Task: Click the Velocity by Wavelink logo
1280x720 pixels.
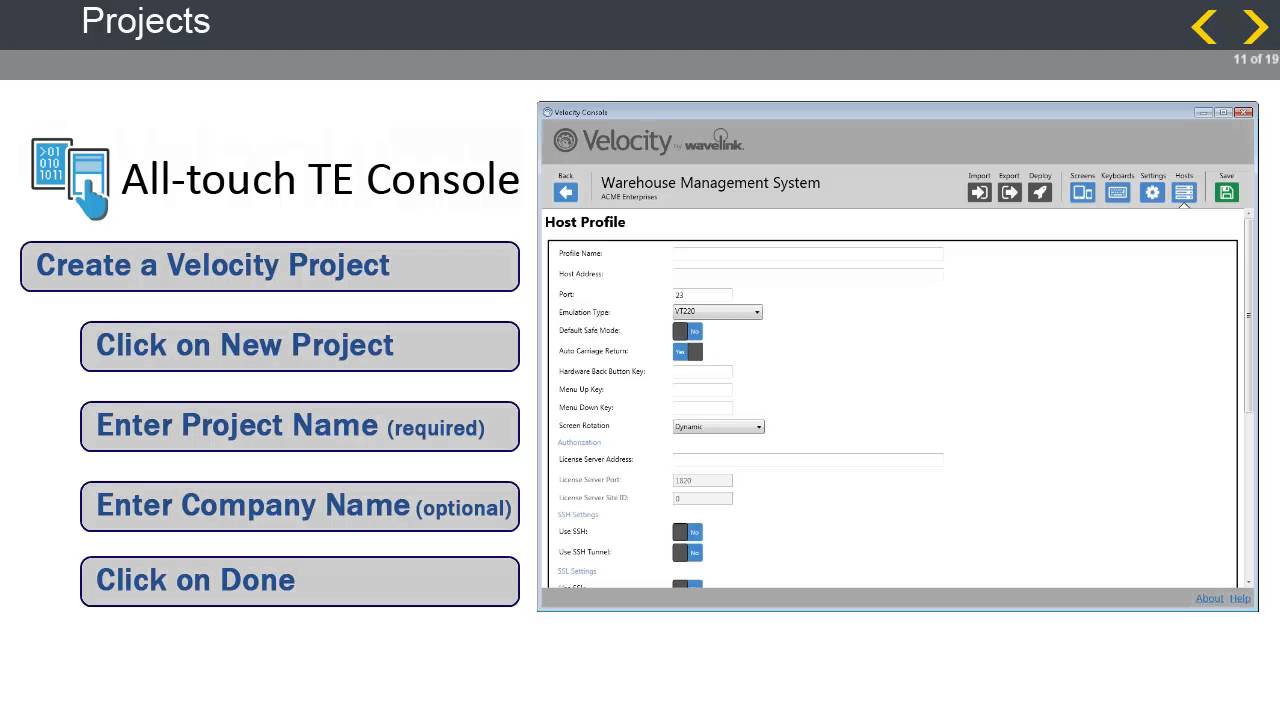Action: 649,141
